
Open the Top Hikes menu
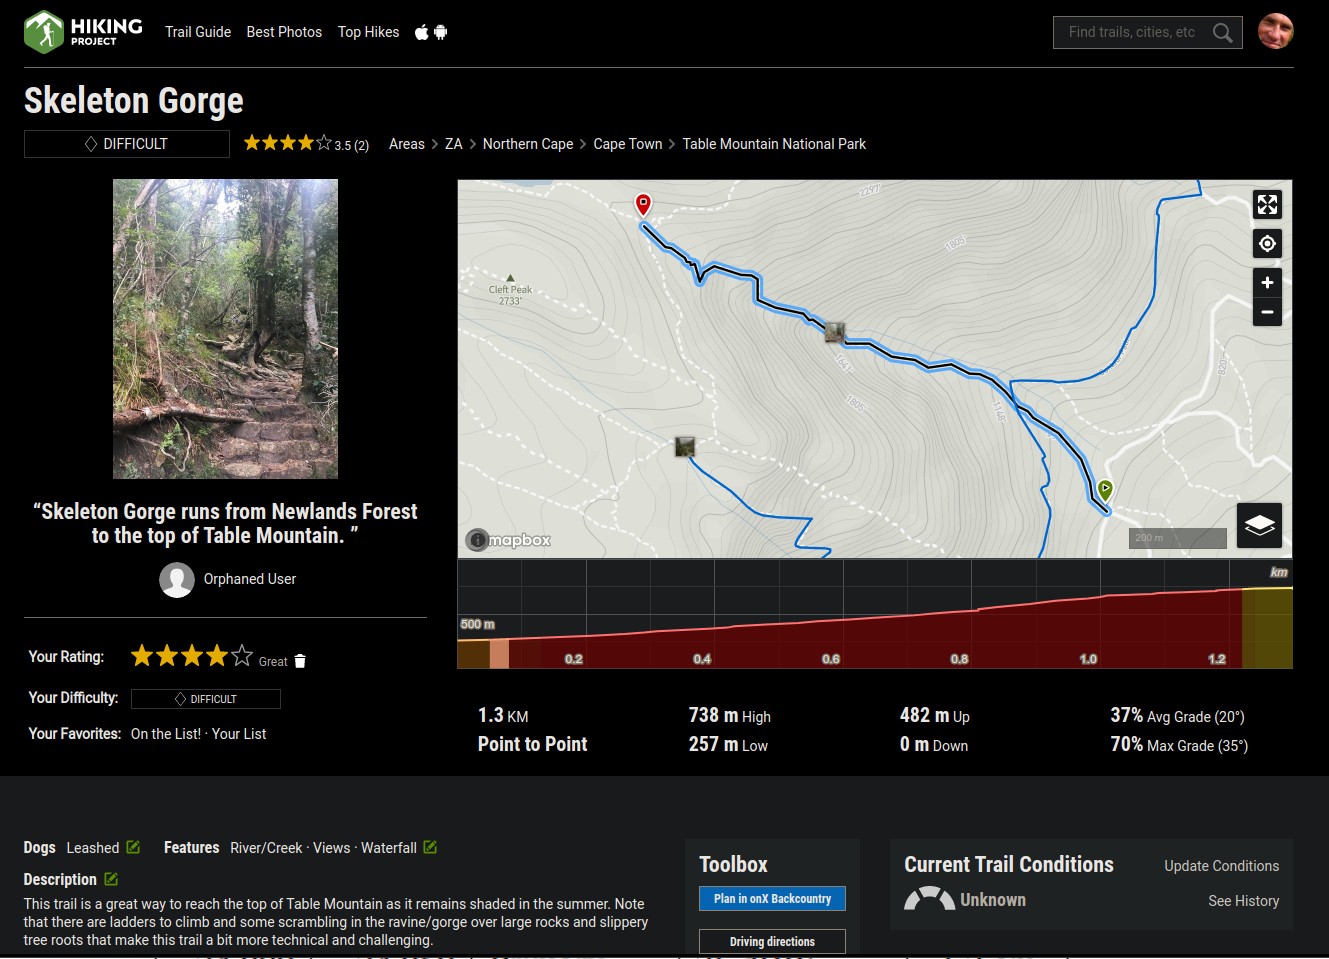click(368, 32)
